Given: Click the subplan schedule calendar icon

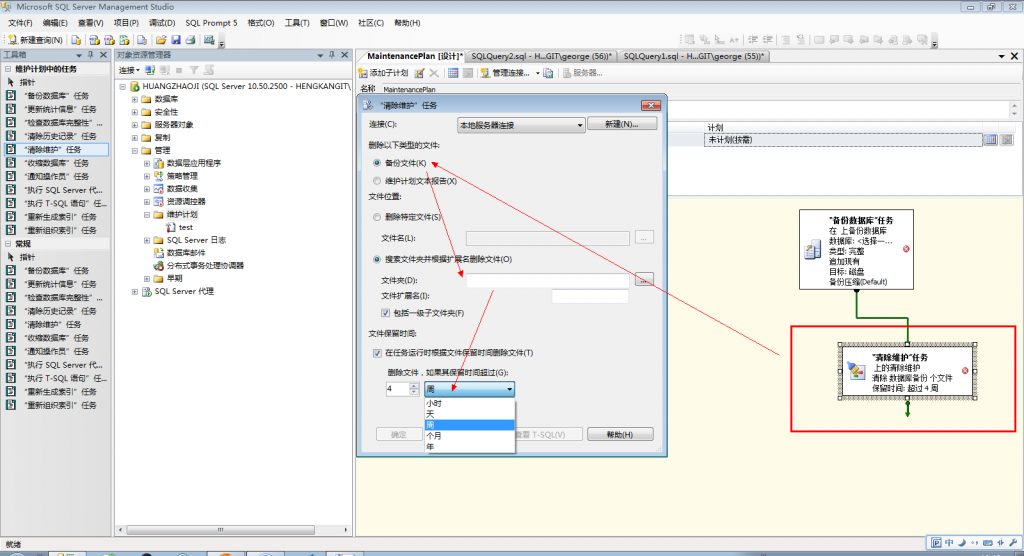Looking at the screenshot, I should 991,139.
